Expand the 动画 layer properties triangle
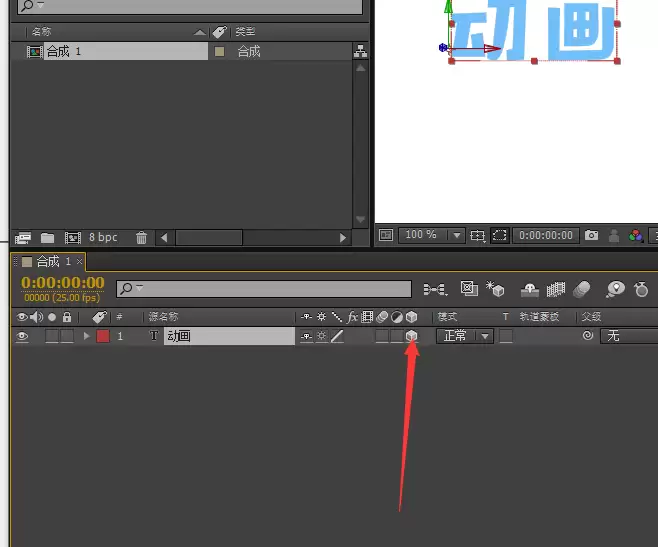Viewport: 658px width, 547px height. 86,336
